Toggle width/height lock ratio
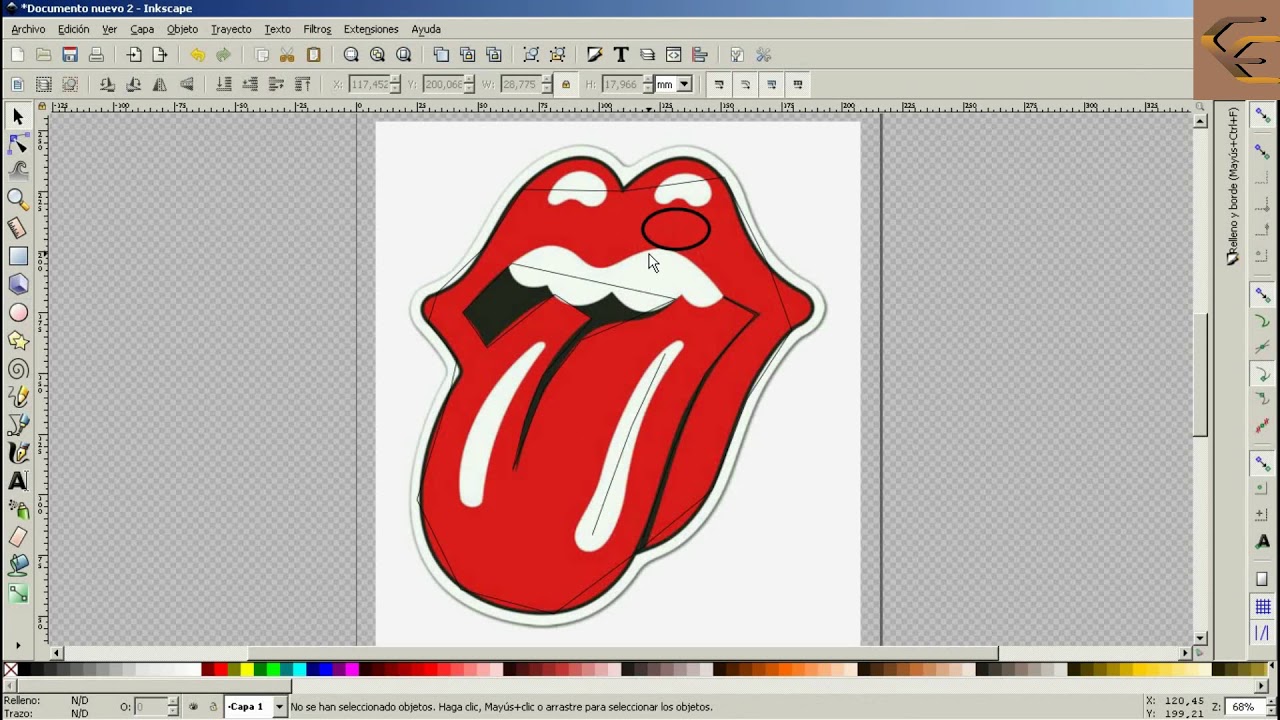1280x720 pixels. tap(566, 85)
